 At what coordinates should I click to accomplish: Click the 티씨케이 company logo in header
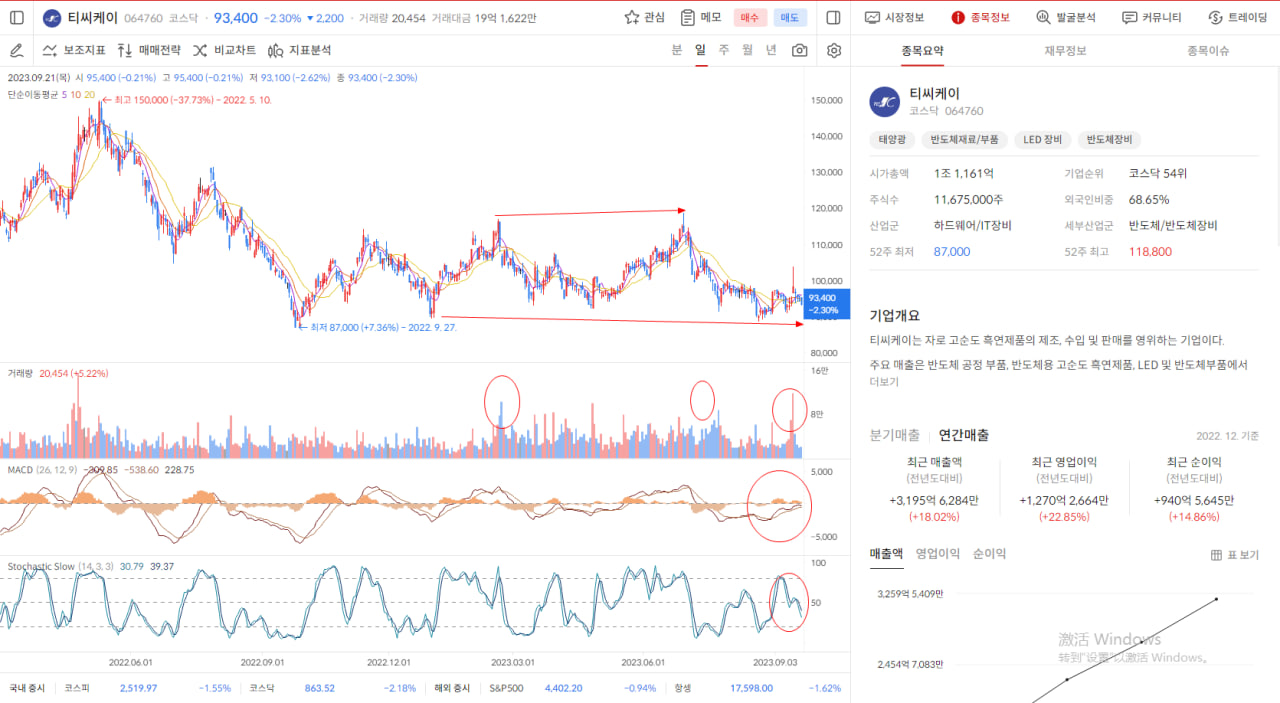(x=52, y=18)
